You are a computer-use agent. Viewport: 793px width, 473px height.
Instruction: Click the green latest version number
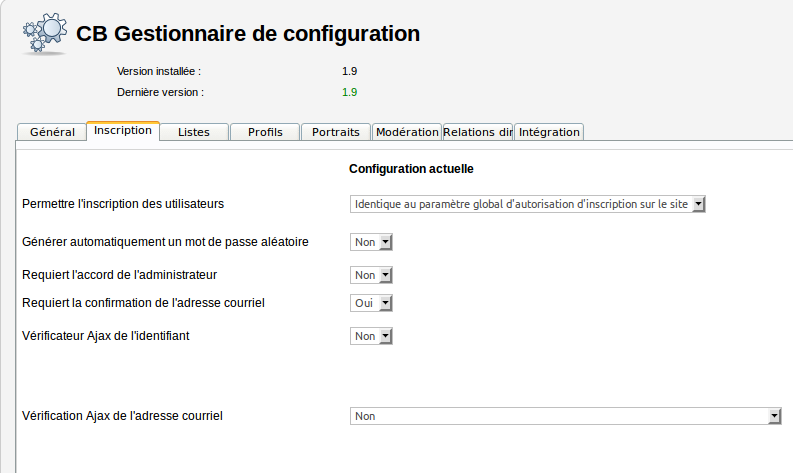coord(349,92)
